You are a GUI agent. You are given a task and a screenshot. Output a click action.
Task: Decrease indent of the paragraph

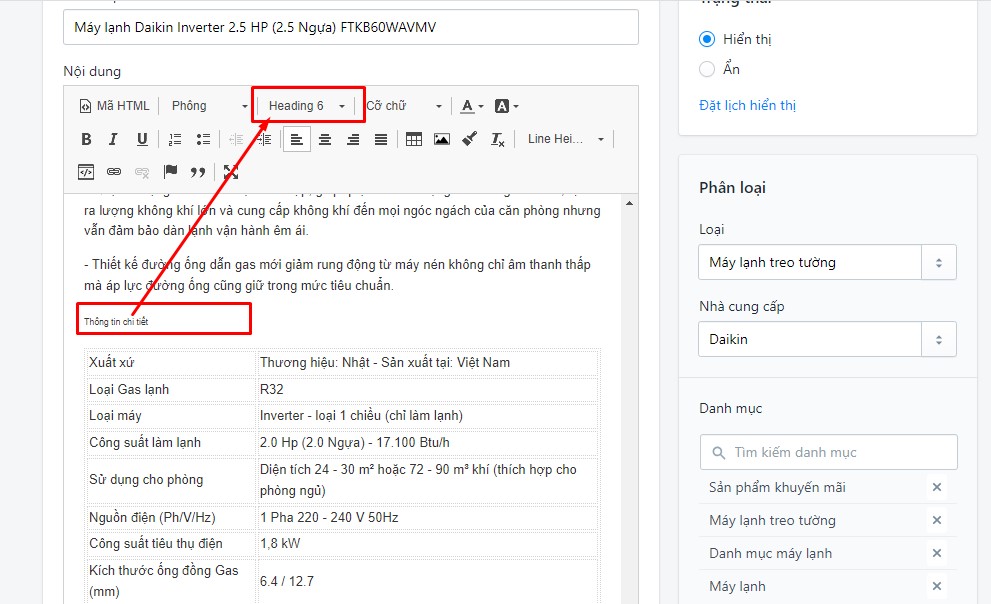pos(236,139)
